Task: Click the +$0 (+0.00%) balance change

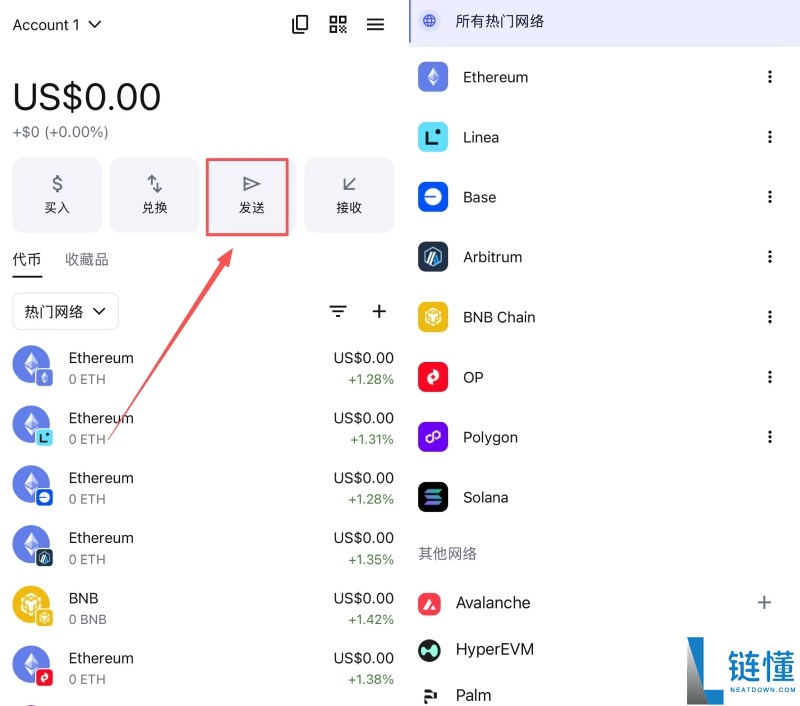Action: [x=60, y=132]
